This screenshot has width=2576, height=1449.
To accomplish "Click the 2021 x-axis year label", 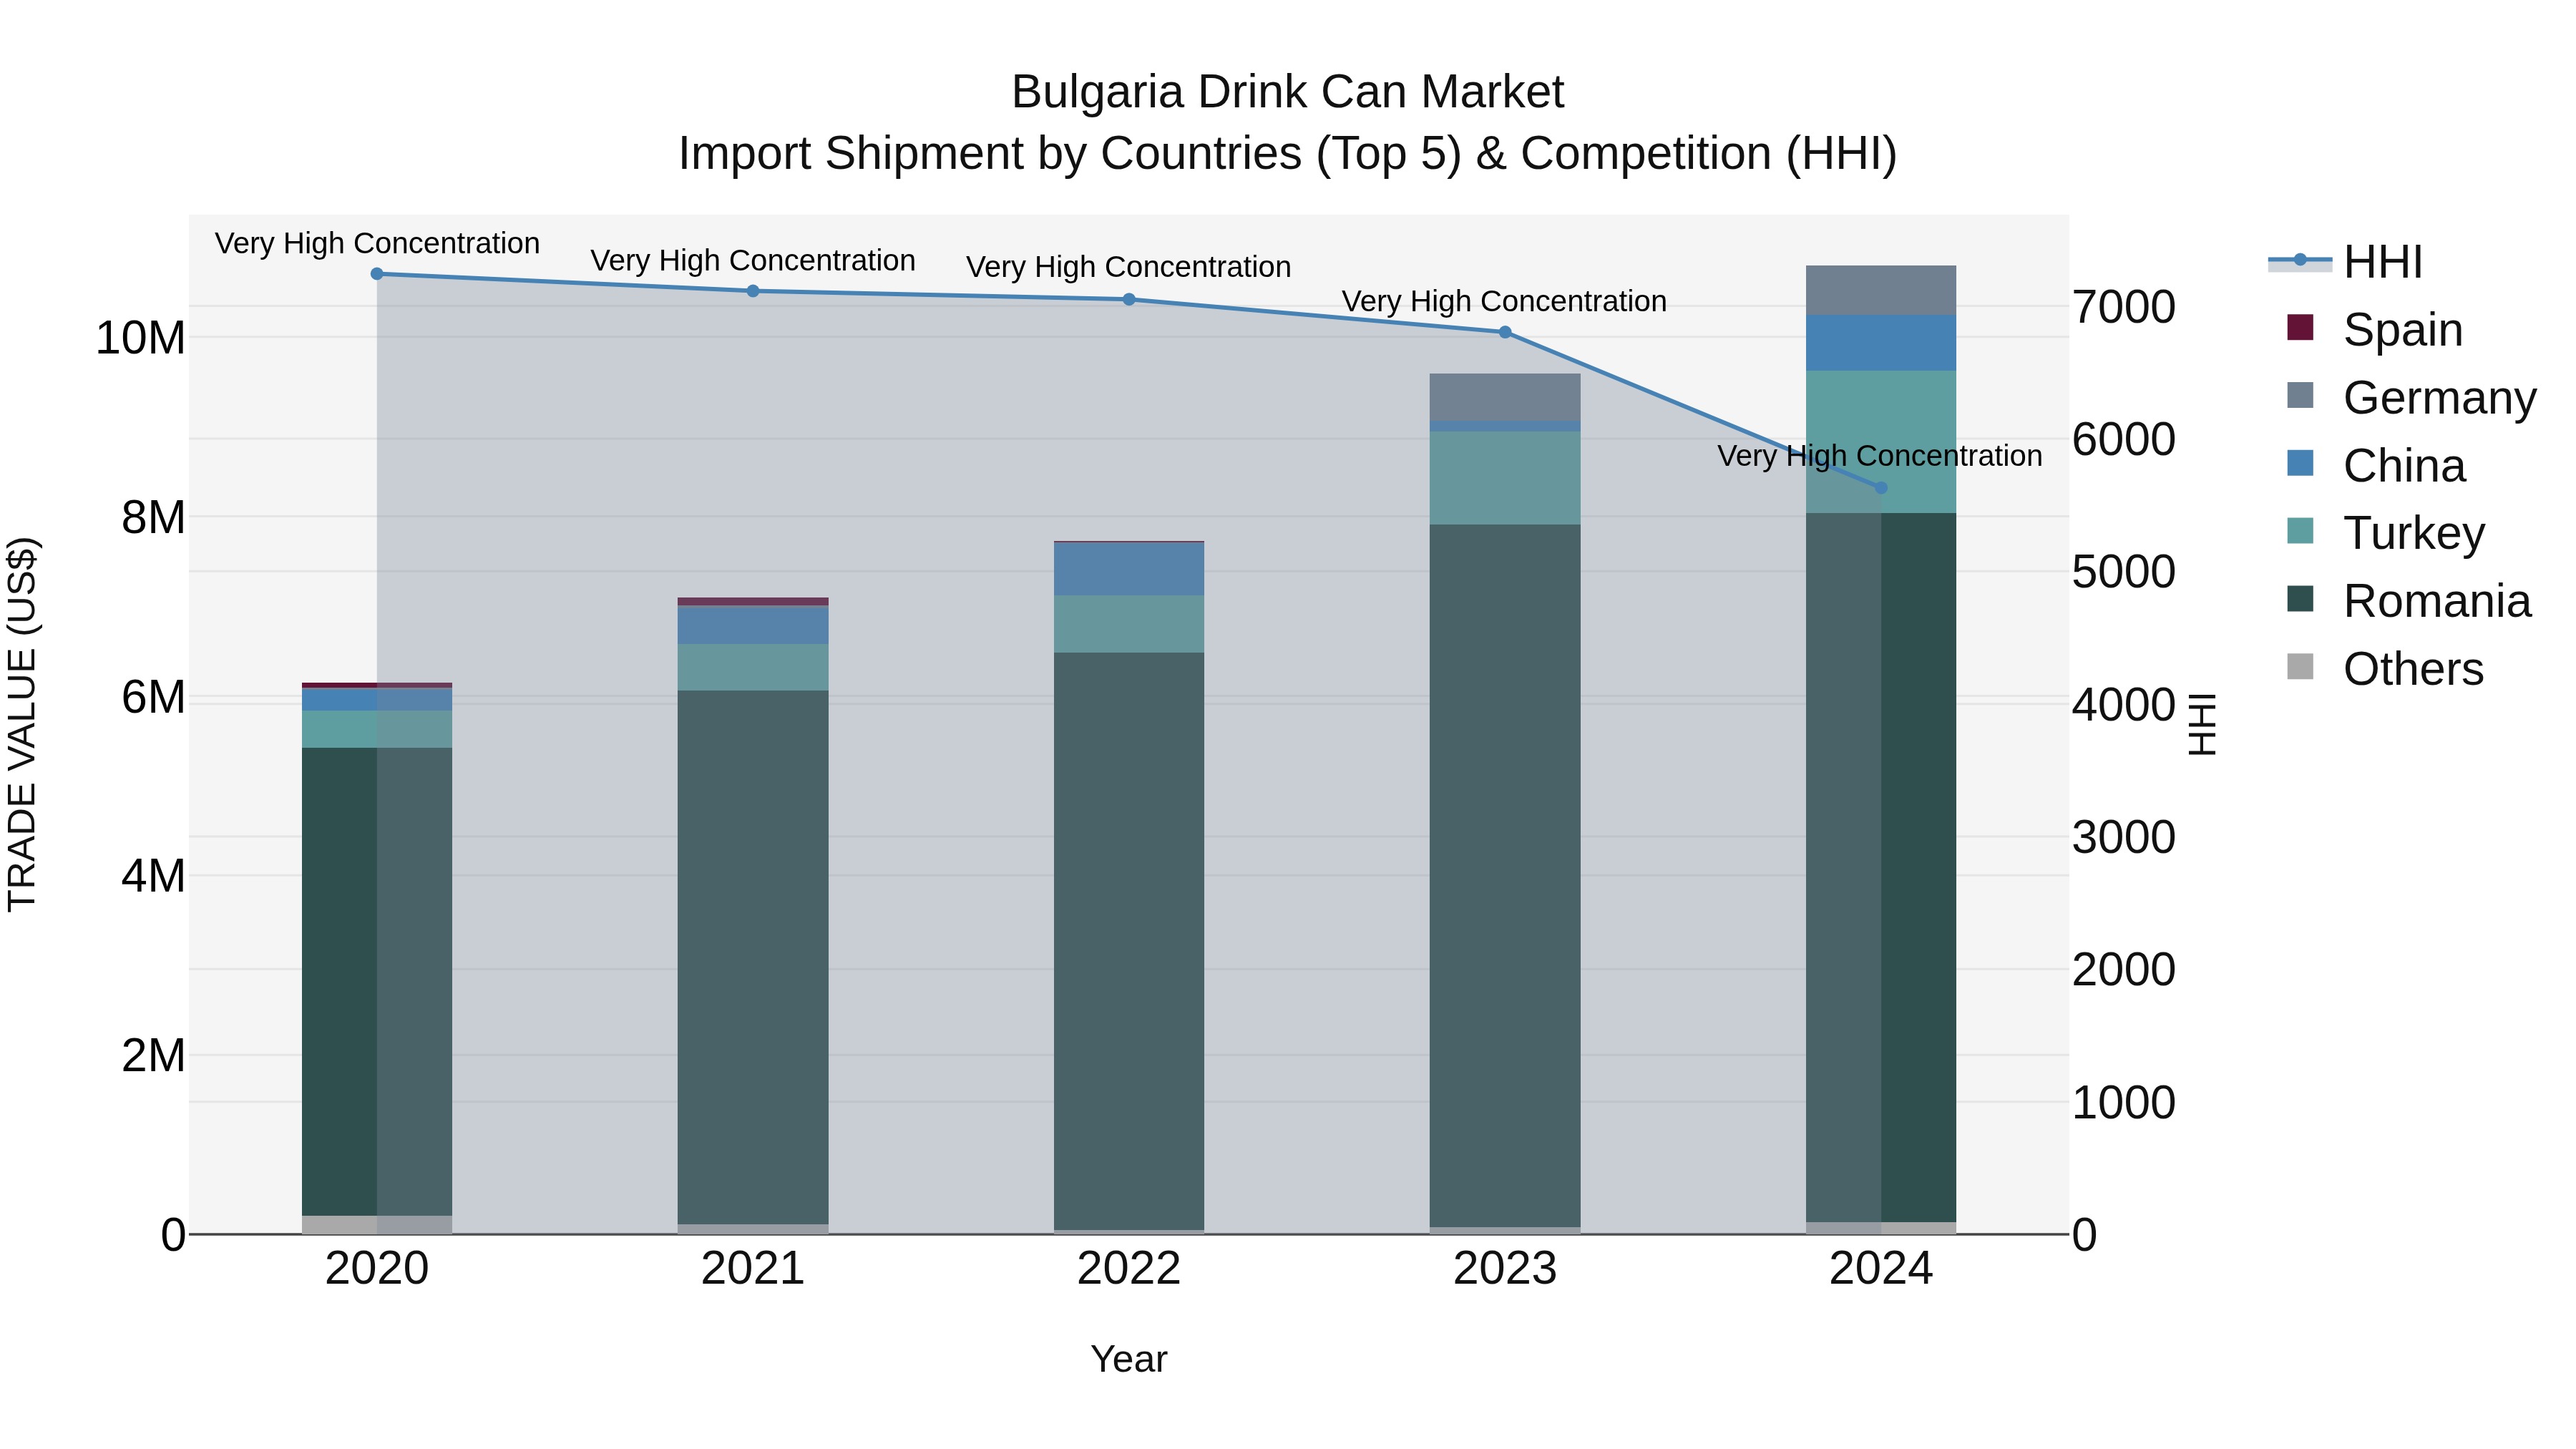I will coord(753,1269).
